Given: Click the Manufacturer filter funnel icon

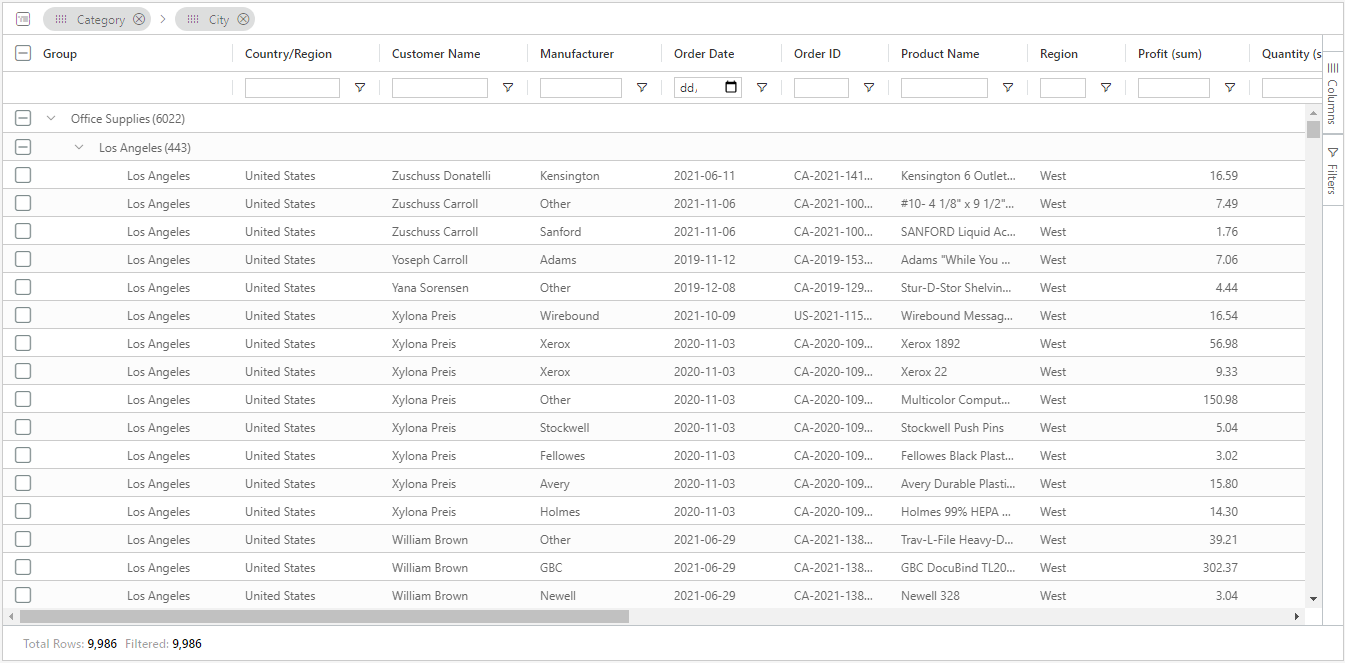Looking at the screenshot, I should (642, 88).
